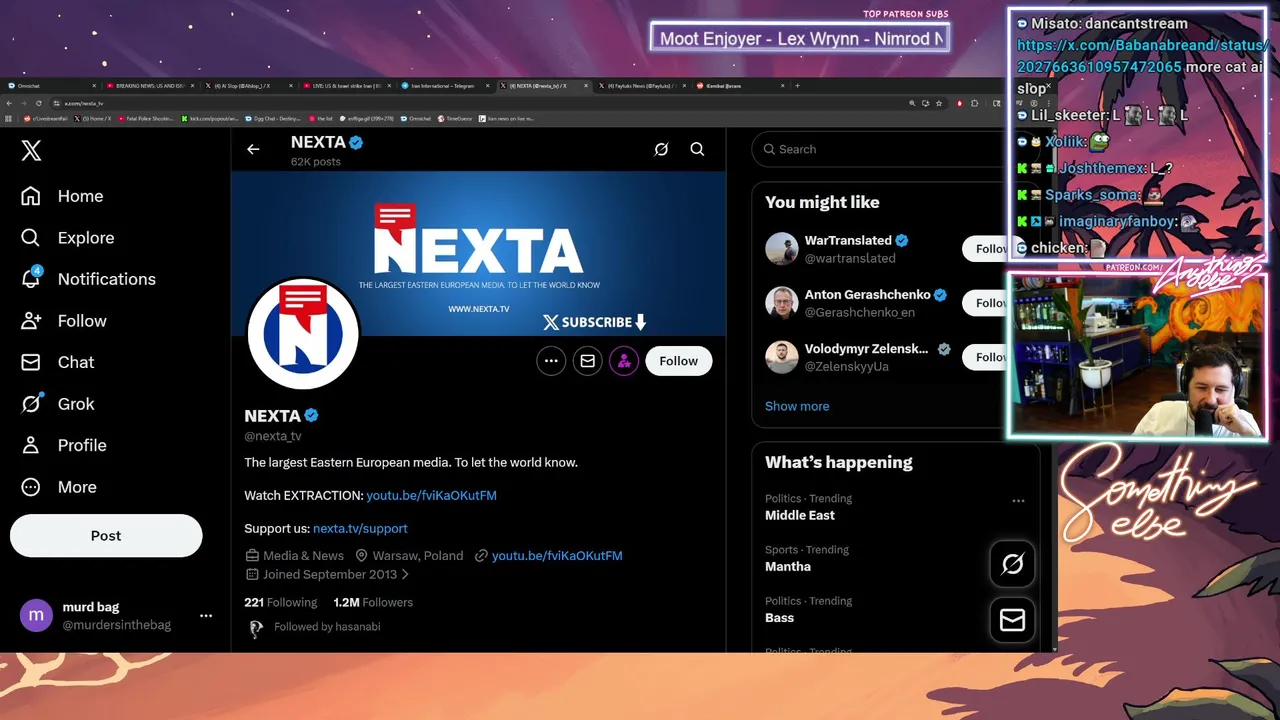Follow the NEXTA account
The width and height of the screenshot is (1280, 720).
coord(679,361)
